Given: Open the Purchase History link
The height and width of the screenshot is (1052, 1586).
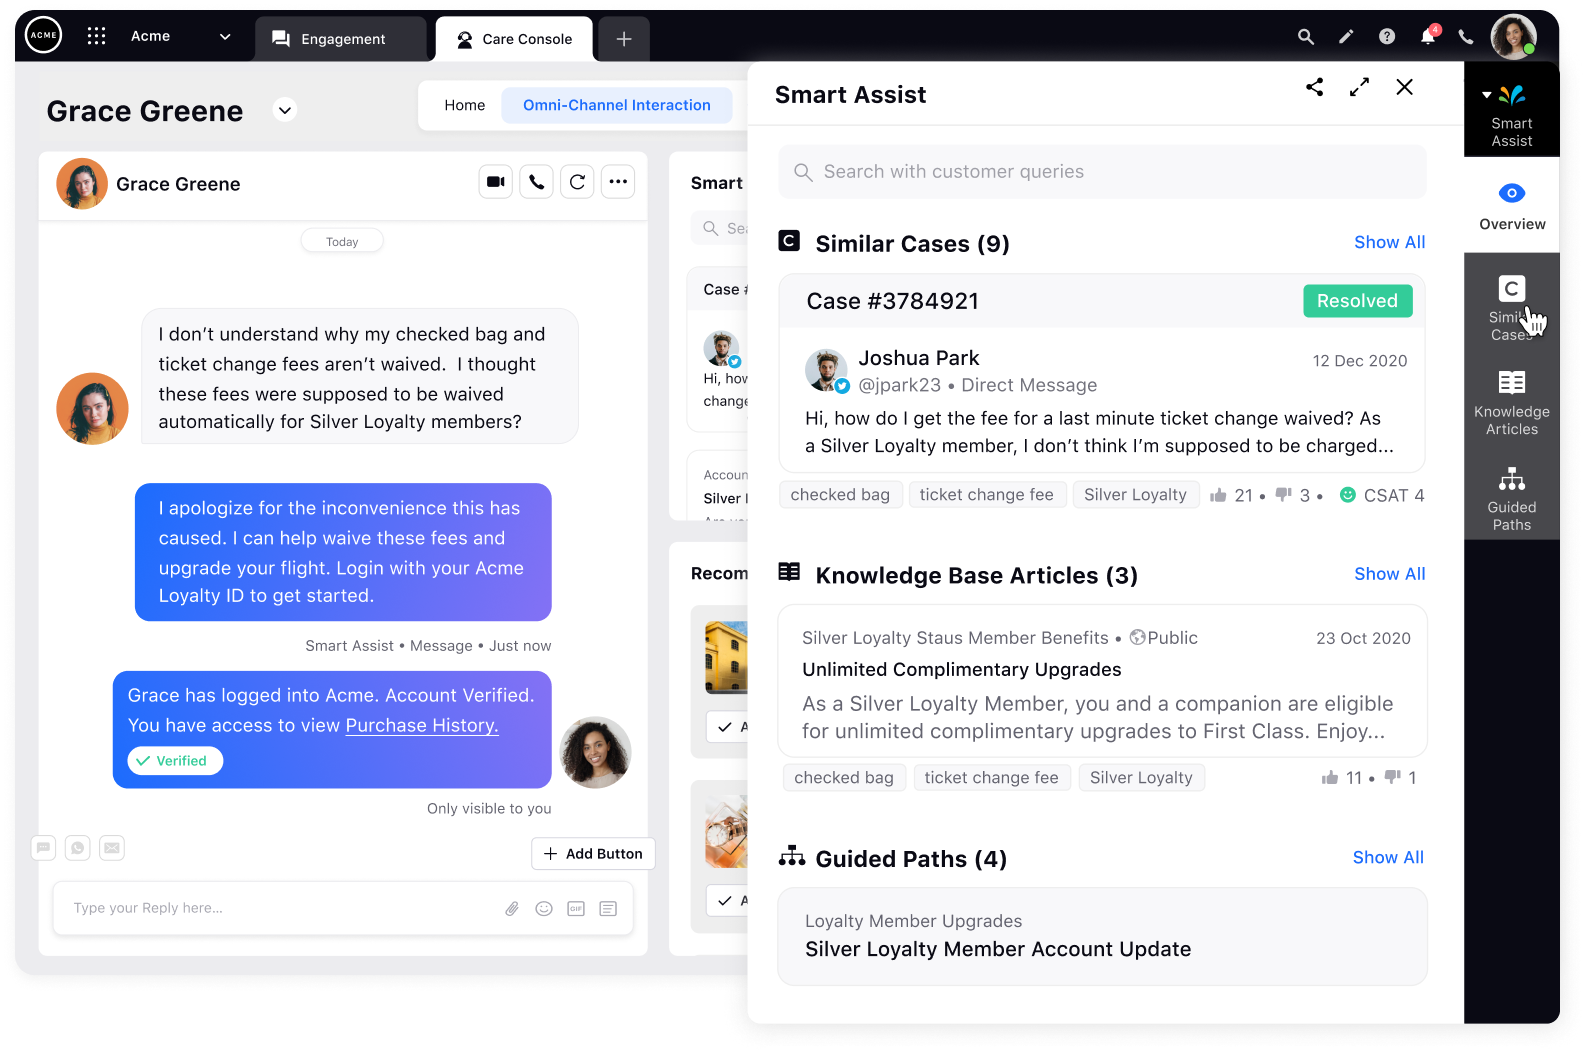Looking at the screenshot, I should (x=422, y=726).
